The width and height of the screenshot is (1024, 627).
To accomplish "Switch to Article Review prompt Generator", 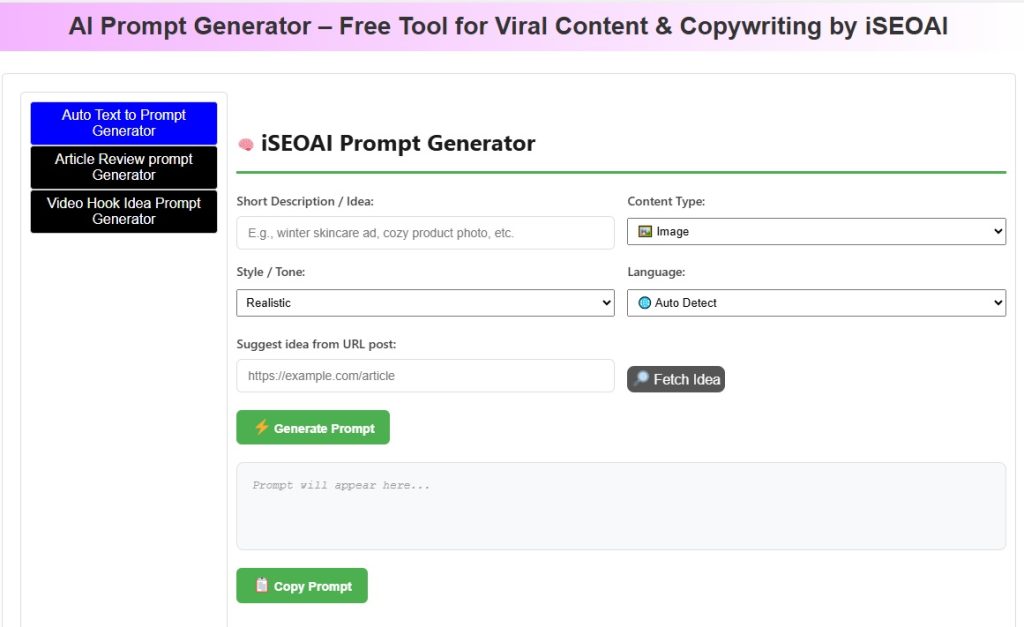I will (x=123, y=167).
